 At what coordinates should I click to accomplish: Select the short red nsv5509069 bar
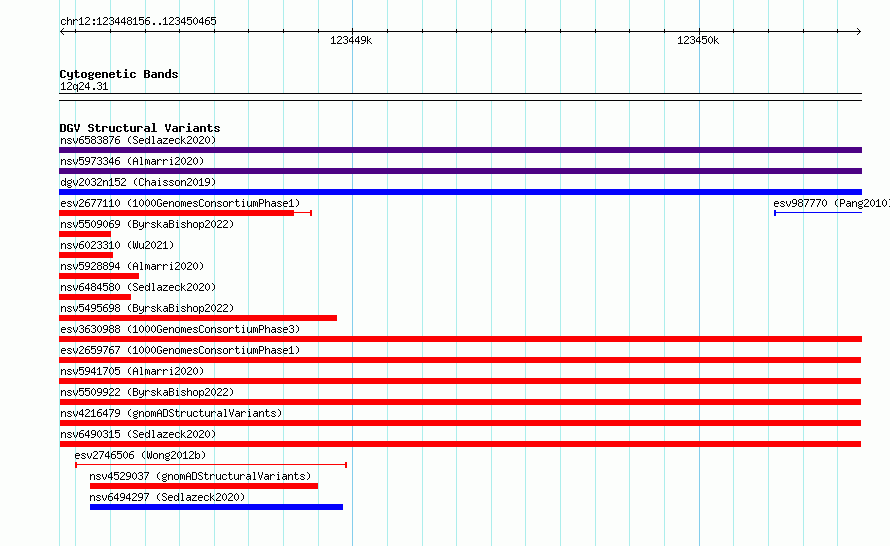[x=85, y=234]
